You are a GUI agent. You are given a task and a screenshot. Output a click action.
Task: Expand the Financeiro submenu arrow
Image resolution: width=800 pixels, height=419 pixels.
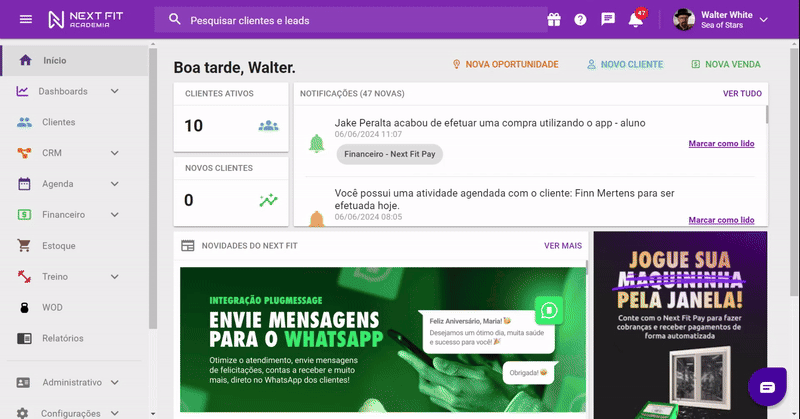pos(115,215)
